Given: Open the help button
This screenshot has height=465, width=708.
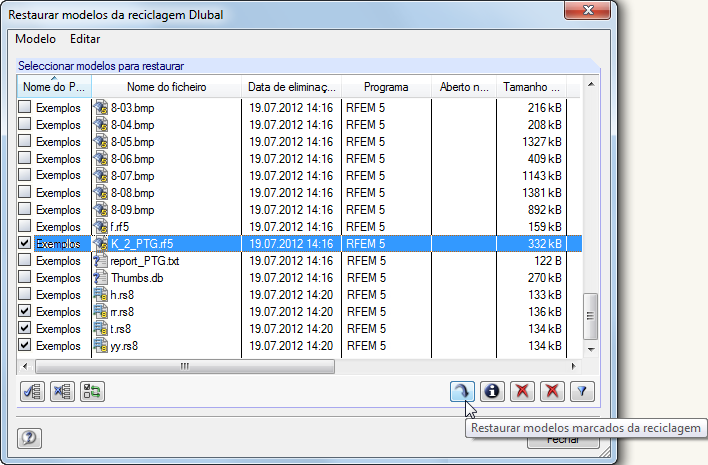Looking at the screenshot, I should (x=29, y=438).
